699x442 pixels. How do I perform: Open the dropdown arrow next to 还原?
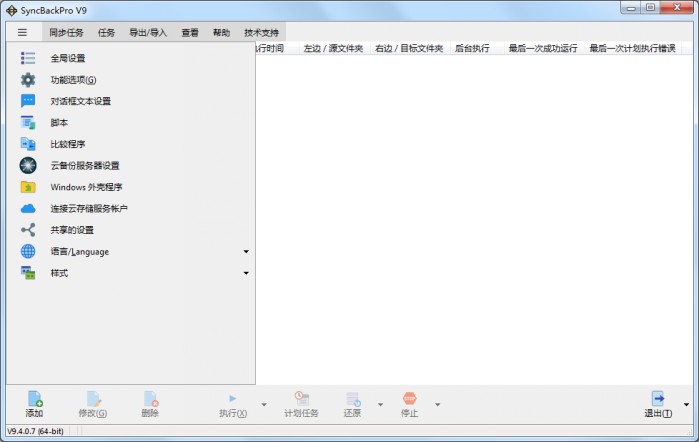tap(380, 405)
